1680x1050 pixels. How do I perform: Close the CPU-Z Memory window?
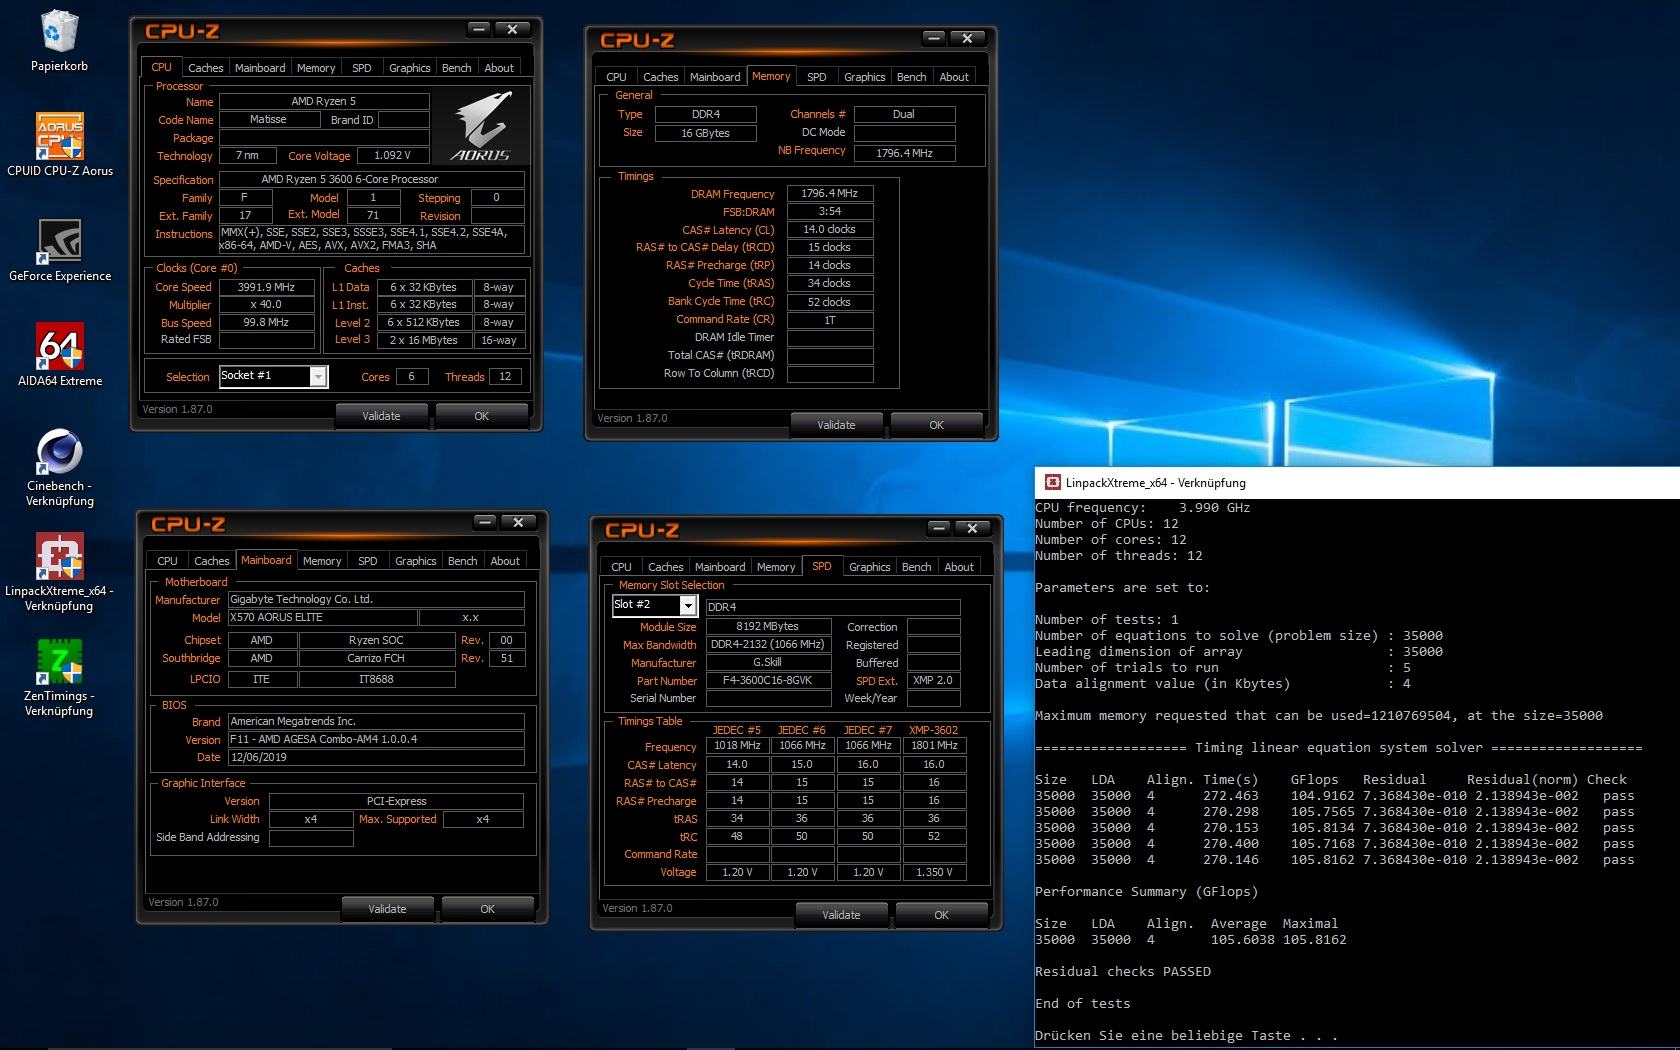click(967, 39)
